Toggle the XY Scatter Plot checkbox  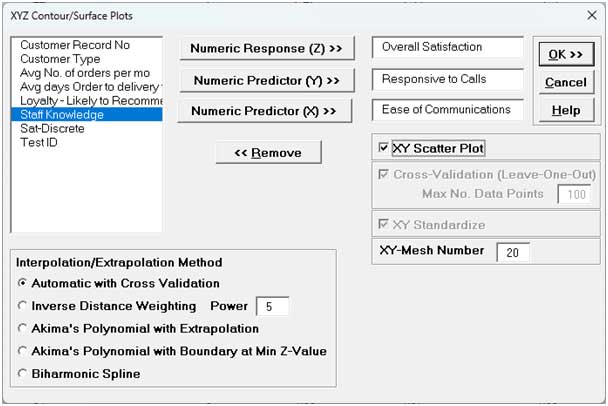click(383, 147)
